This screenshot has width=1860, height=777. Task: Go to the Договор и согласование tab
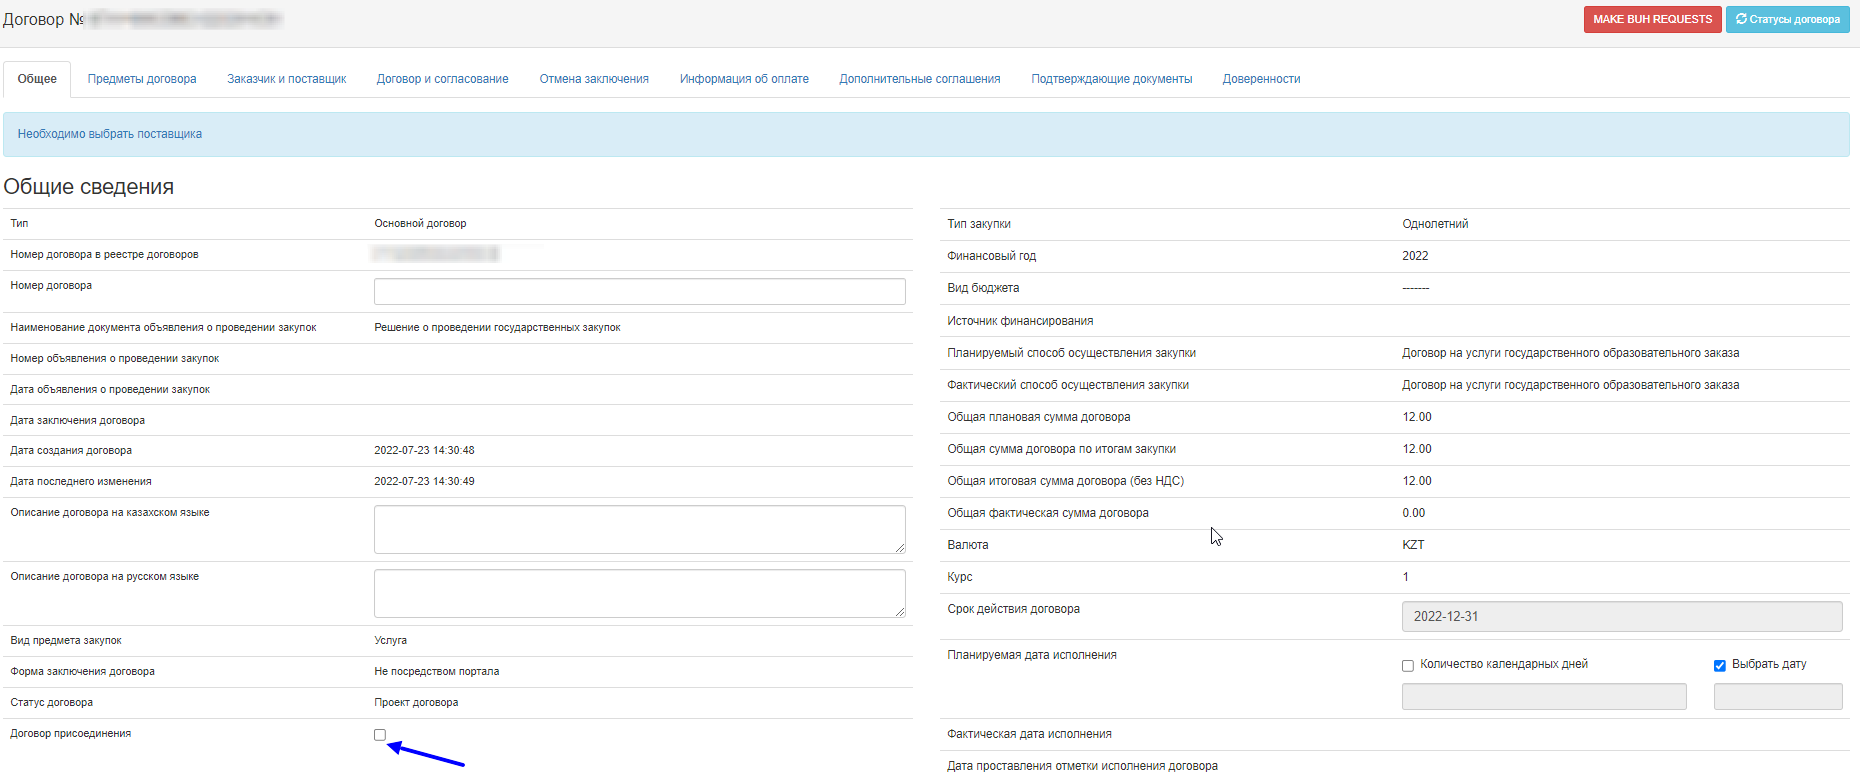[x=442, y=79]
